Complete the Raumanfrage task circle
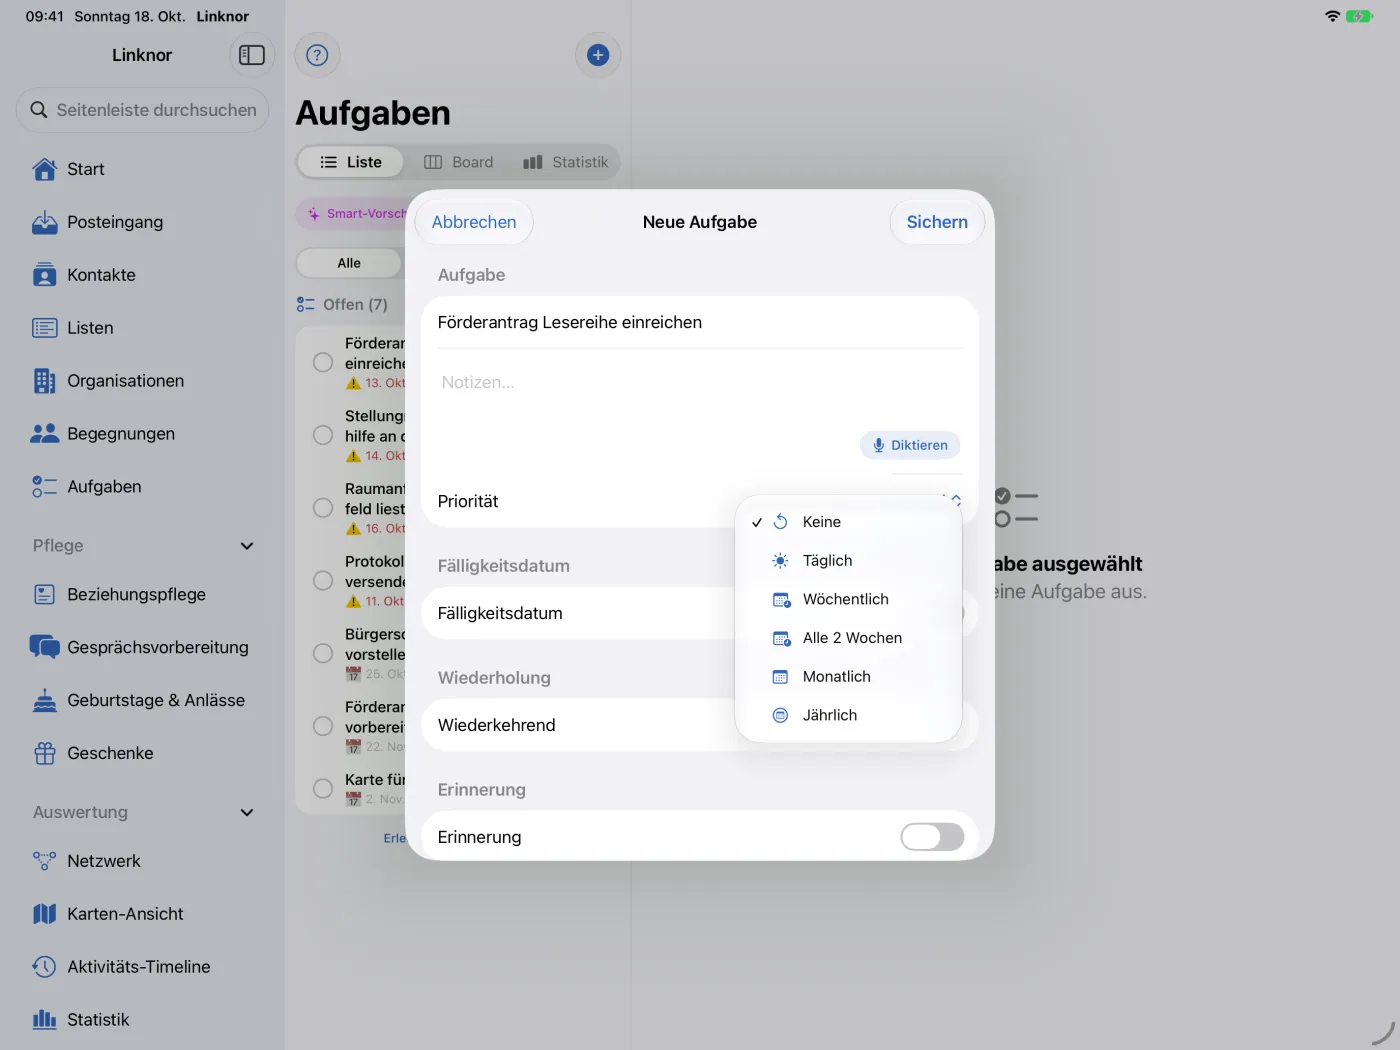This screenshot has height=1050, width=1400. 323,508
